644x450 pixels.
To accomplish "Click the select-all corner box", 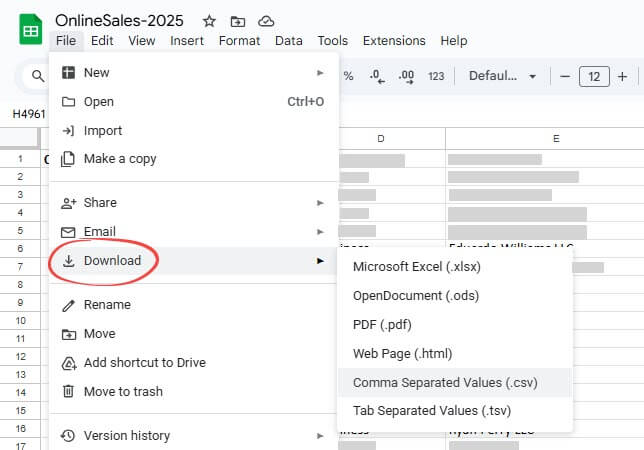I will 20,138.
